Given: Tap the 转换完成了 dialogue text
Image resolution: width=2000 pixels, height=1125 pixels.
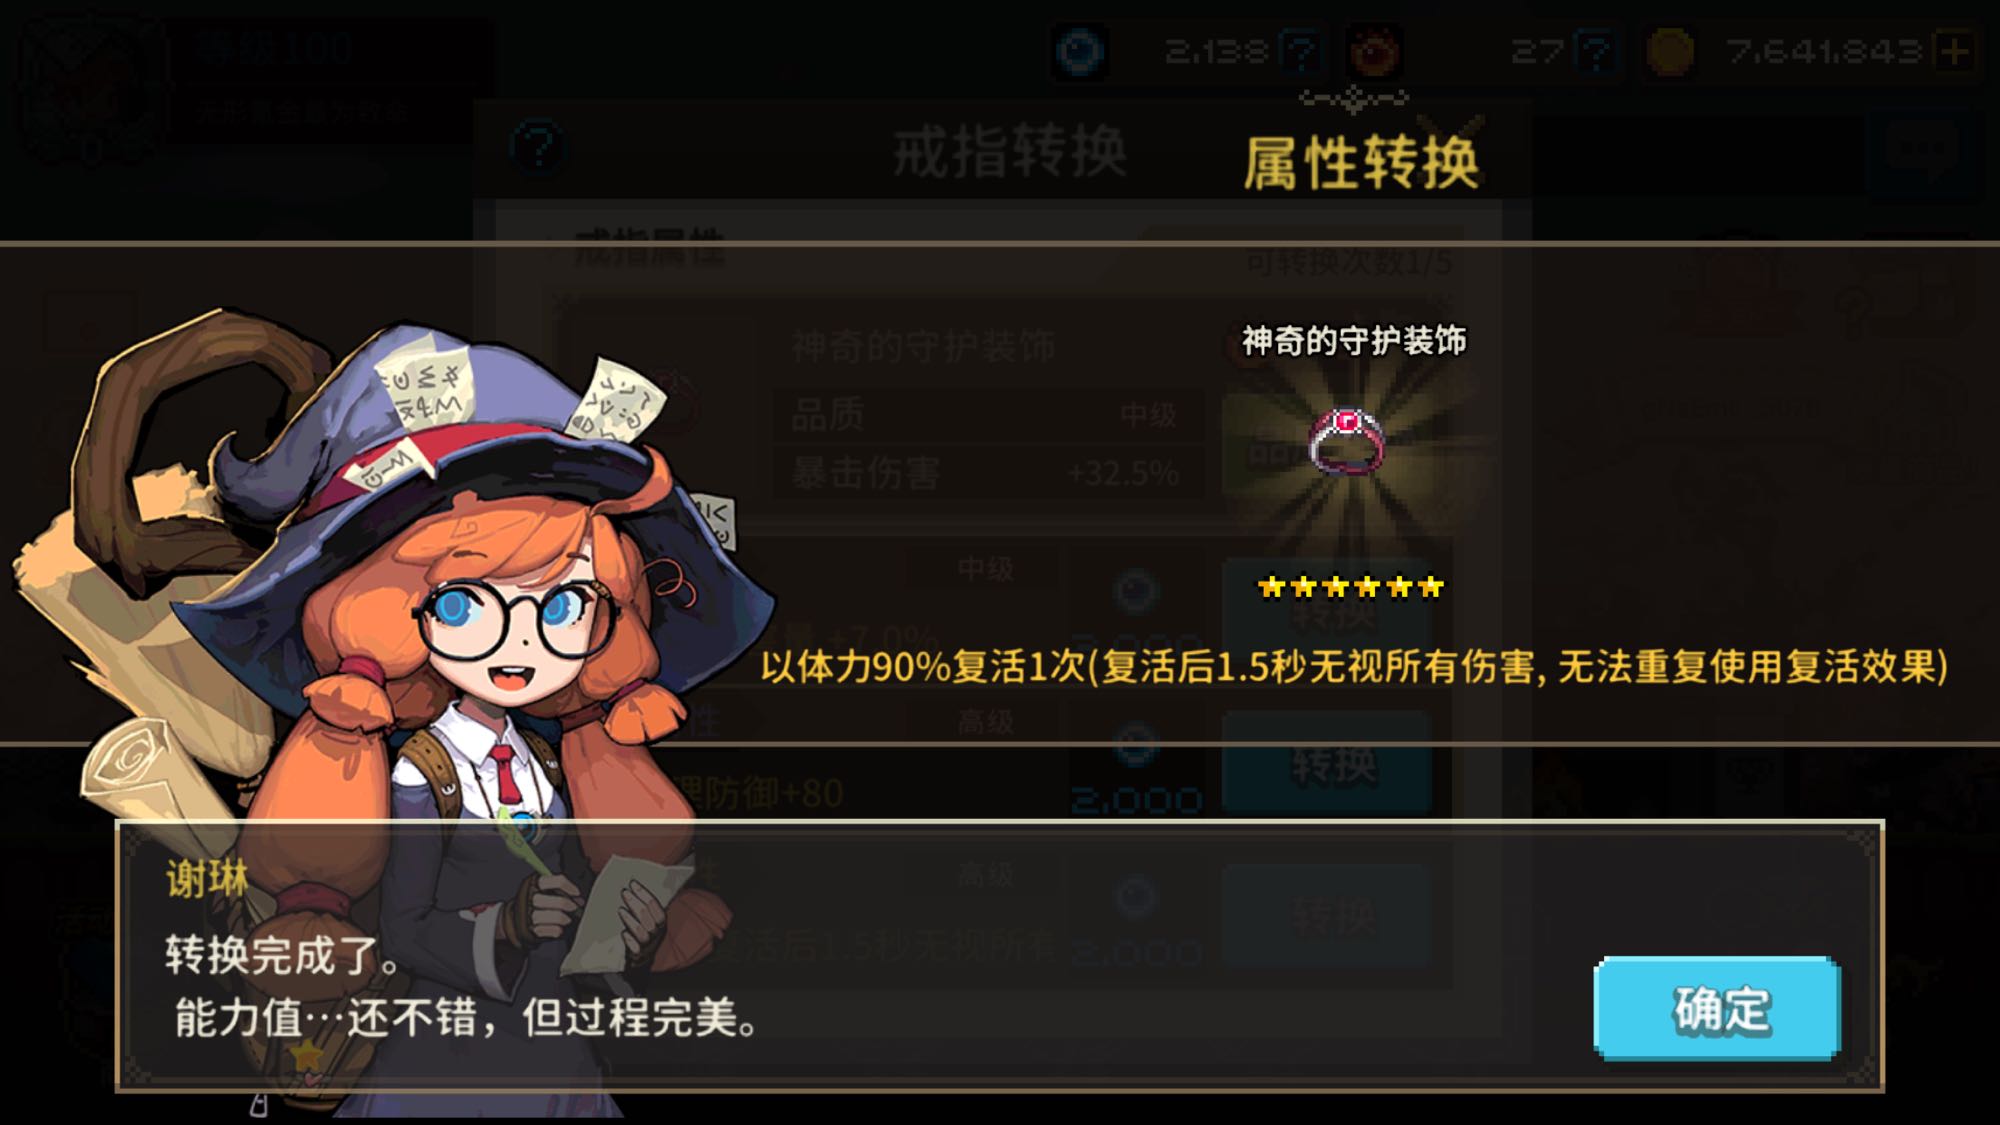Looking at the screenshot, I should tap(282, 955).
